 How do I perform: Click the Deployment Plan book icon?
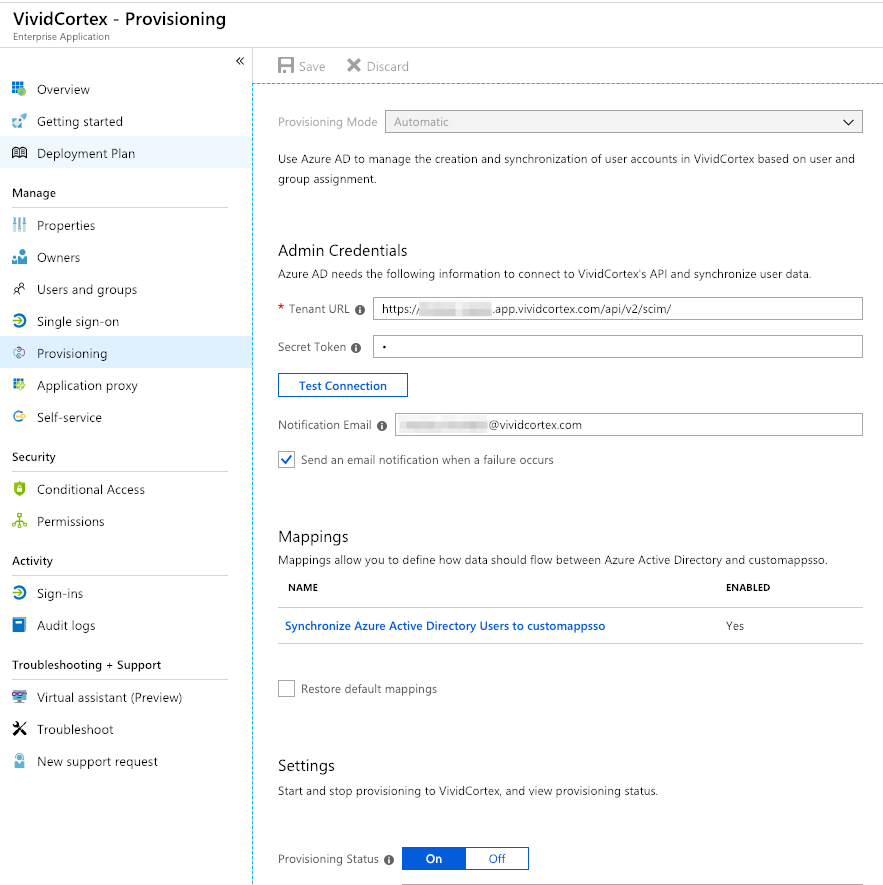pos(19,153)
